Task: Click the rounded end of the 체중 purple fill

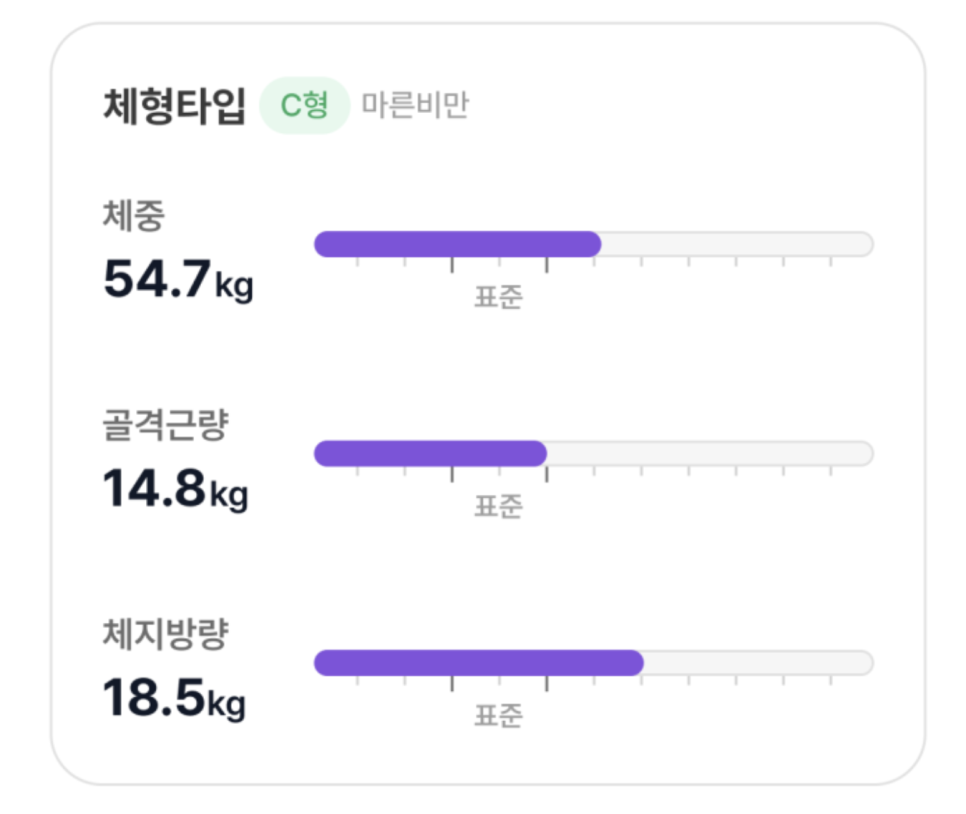Action: tap(593, 244)
